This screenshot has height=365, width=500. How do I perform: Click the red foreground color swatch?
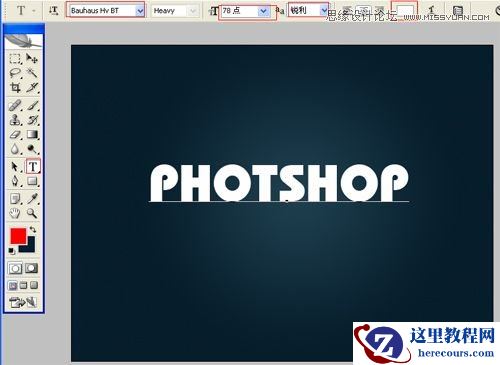[x=18, y=236]
